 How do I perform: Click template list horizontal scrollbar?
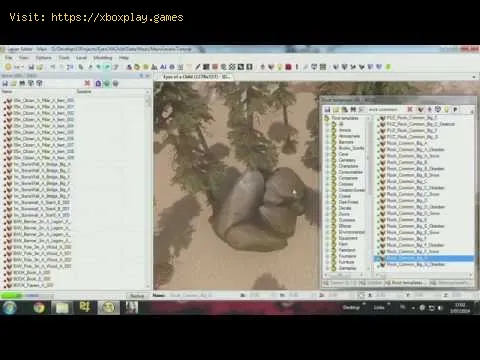coord(424,275)
